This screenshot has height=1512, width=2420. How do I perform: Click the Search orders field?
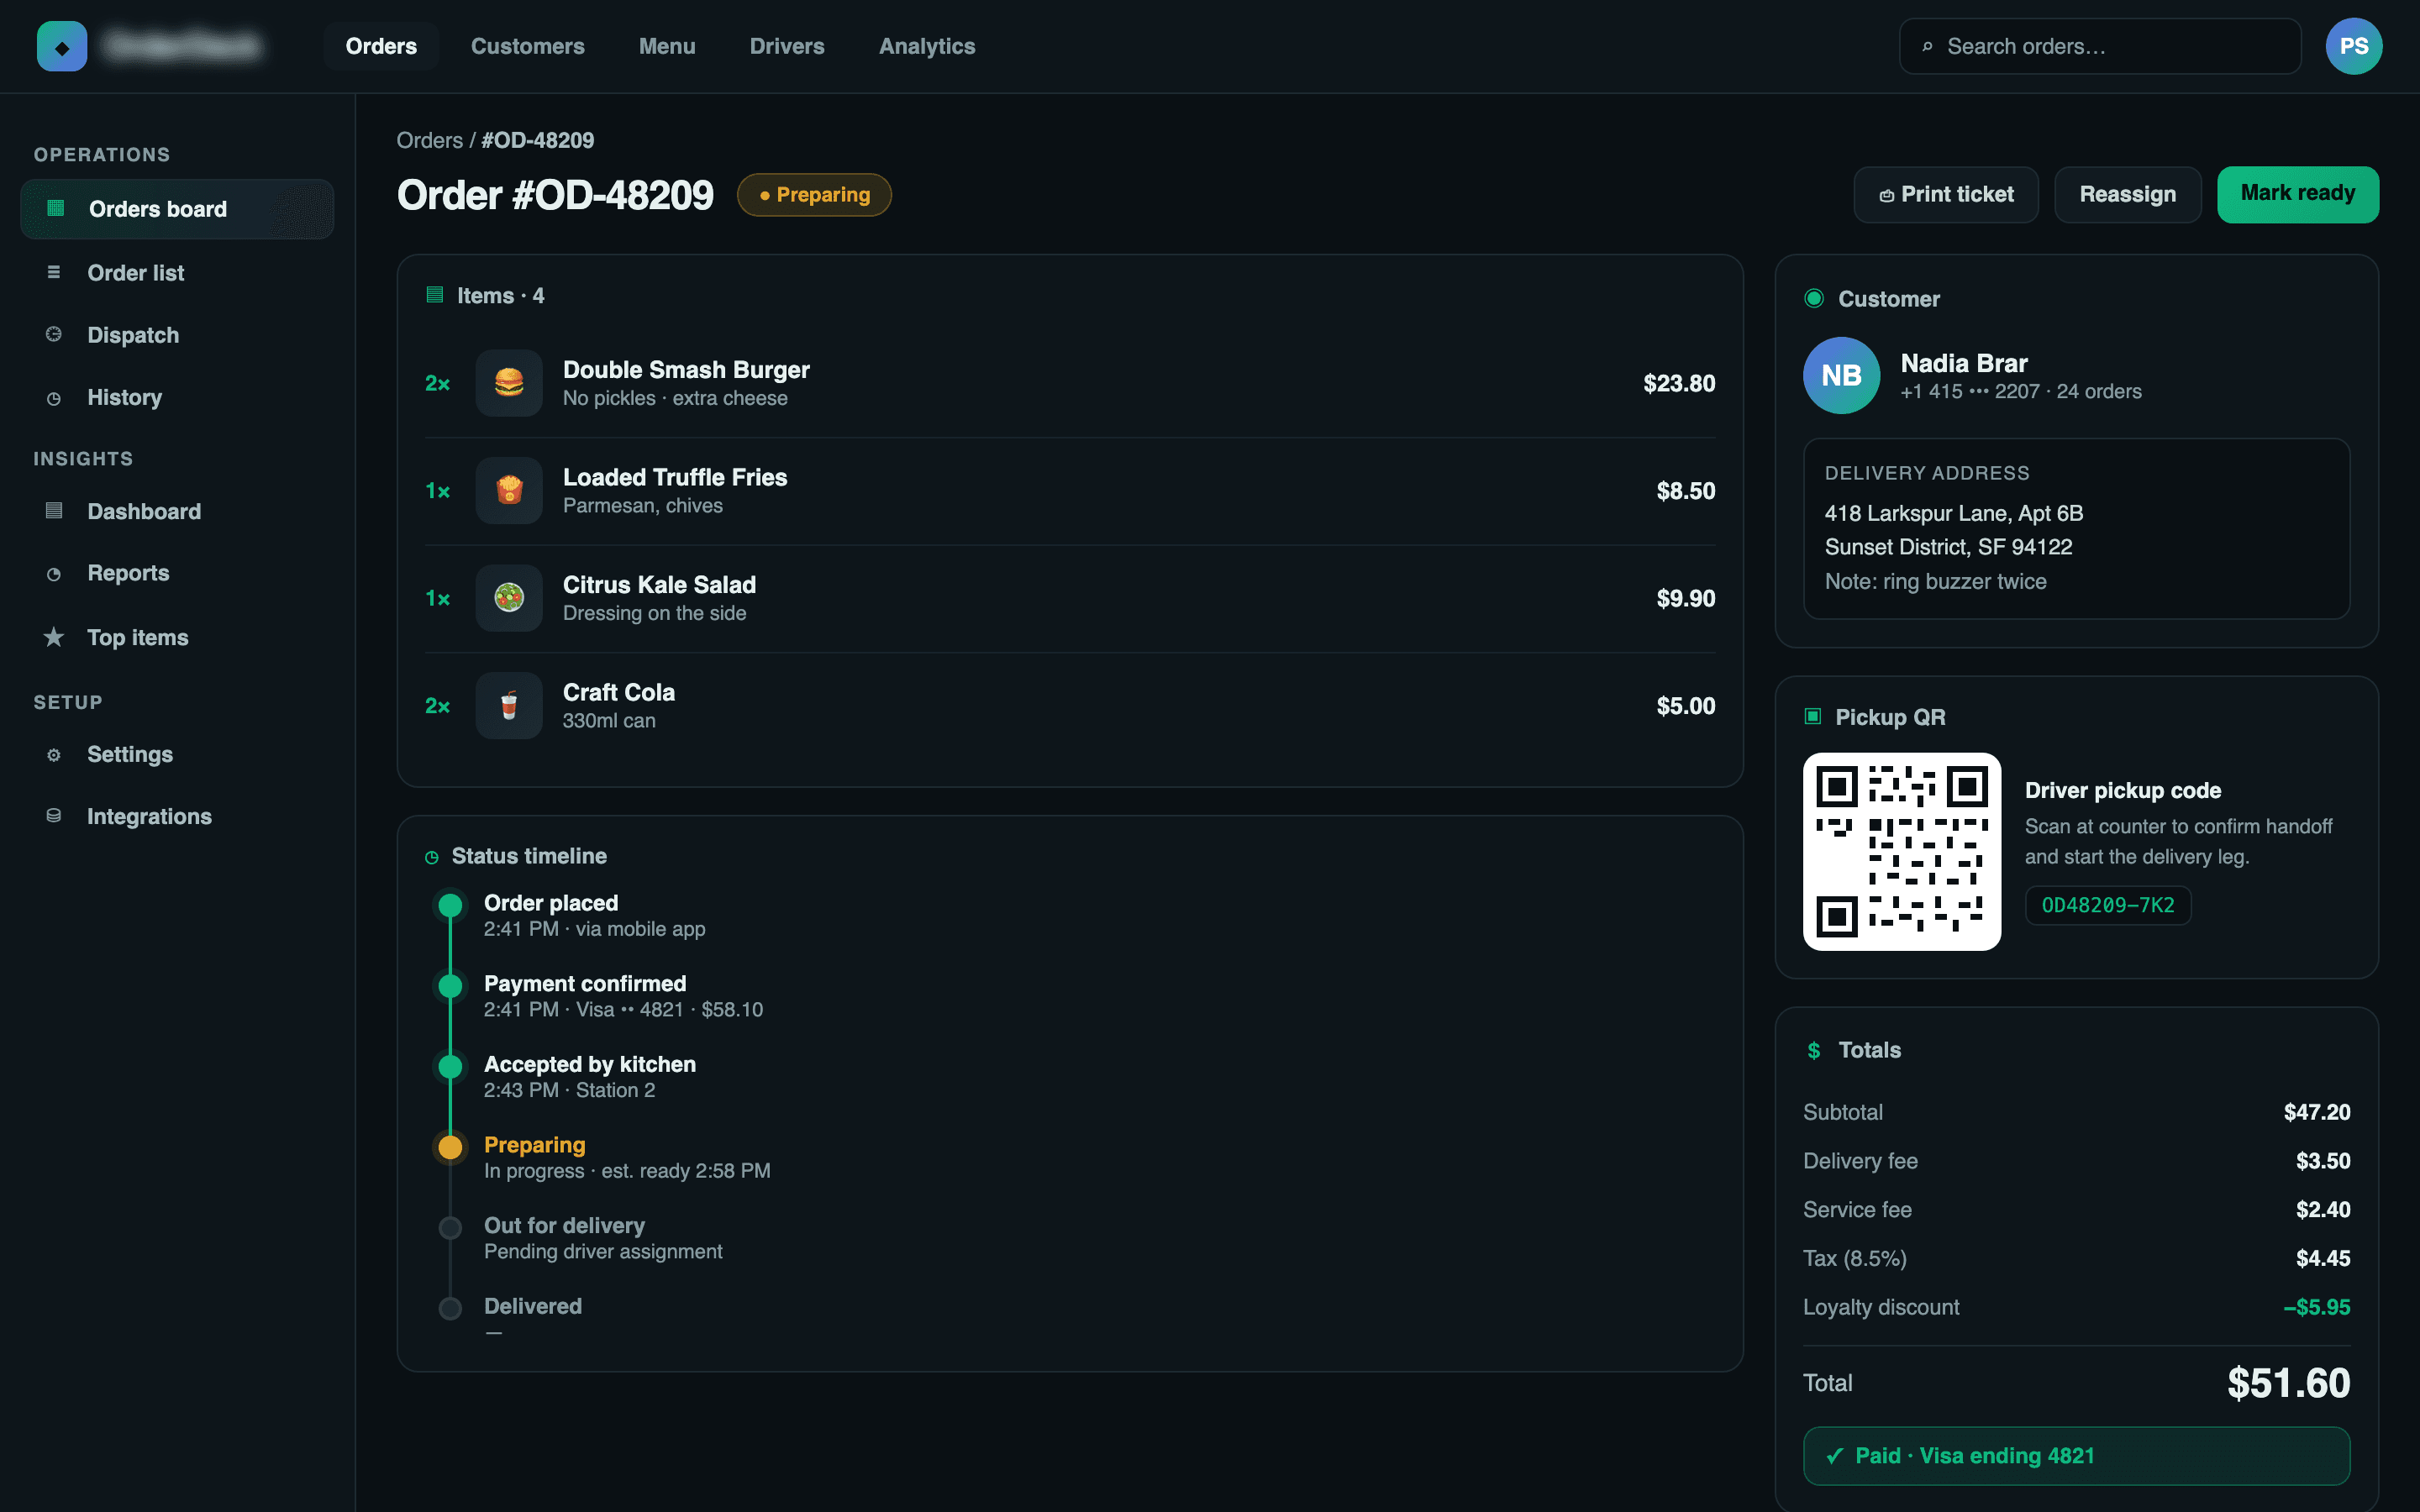click(x=2100, y=46)
